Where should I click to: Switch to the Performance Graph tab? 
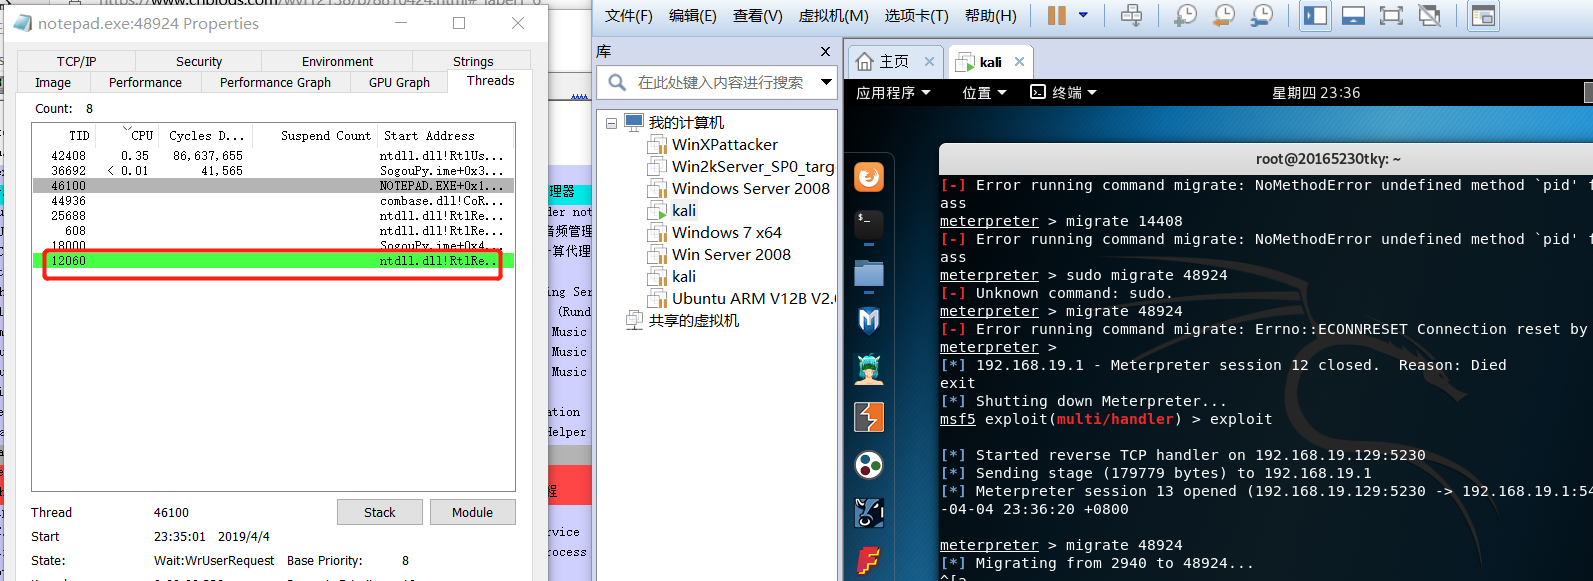tap(275, 82)
